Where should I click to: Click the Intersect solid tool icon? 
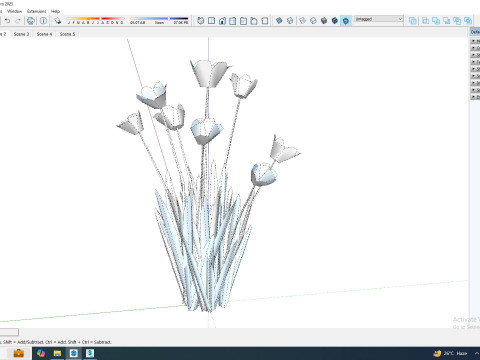426,21
